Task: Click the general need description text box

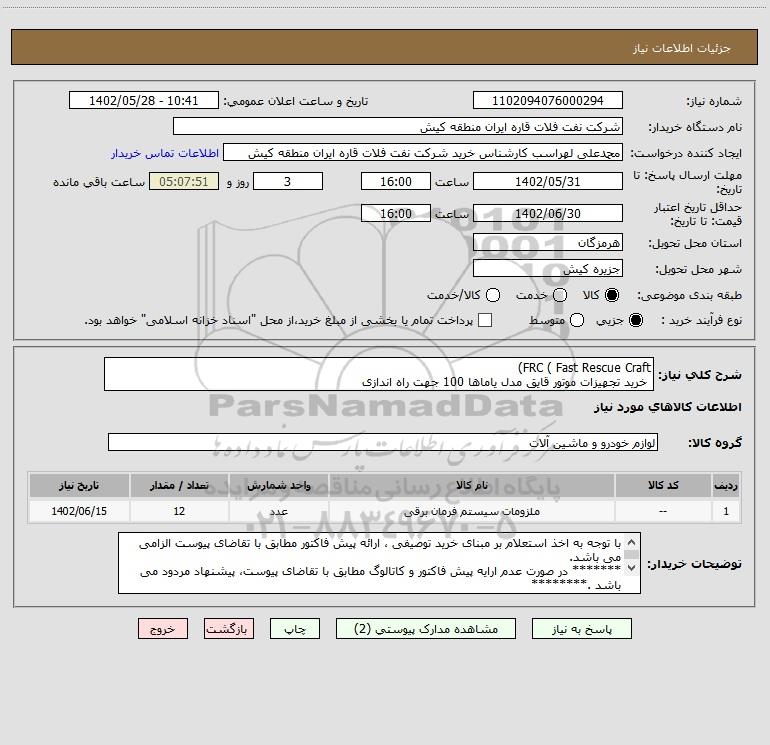Action: pyautogui.click(x=379, y=374)
